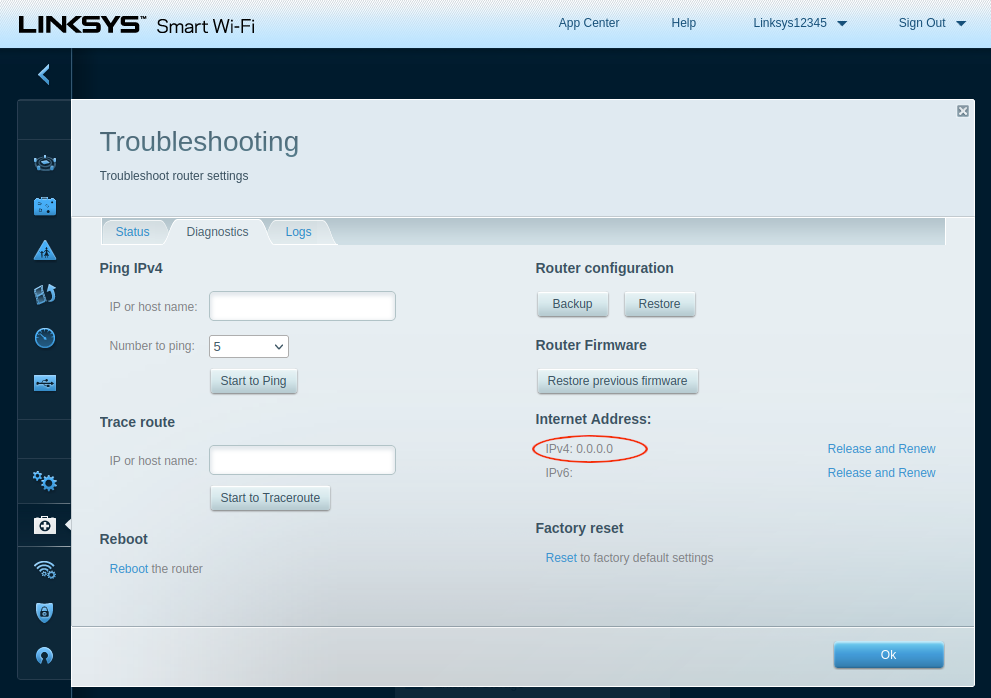This screenshot has width=991, height=698.
Task: Switch to the Status tab
Action: pos(132,232)
